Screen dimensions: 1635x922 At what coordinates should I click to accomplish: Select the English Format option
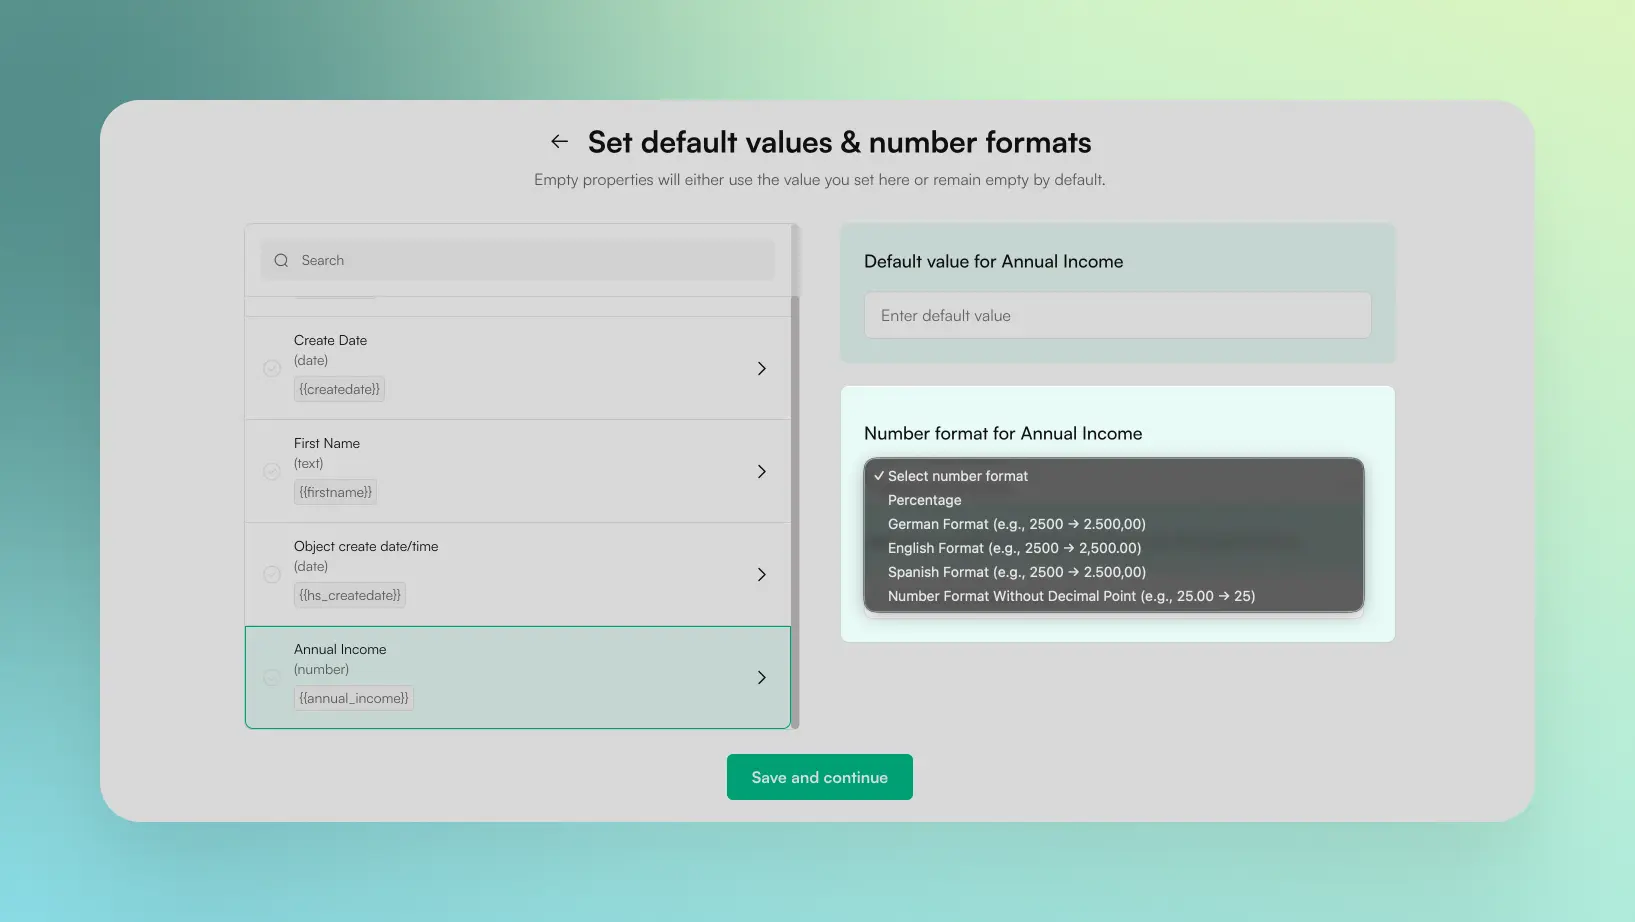point(1014,548)
